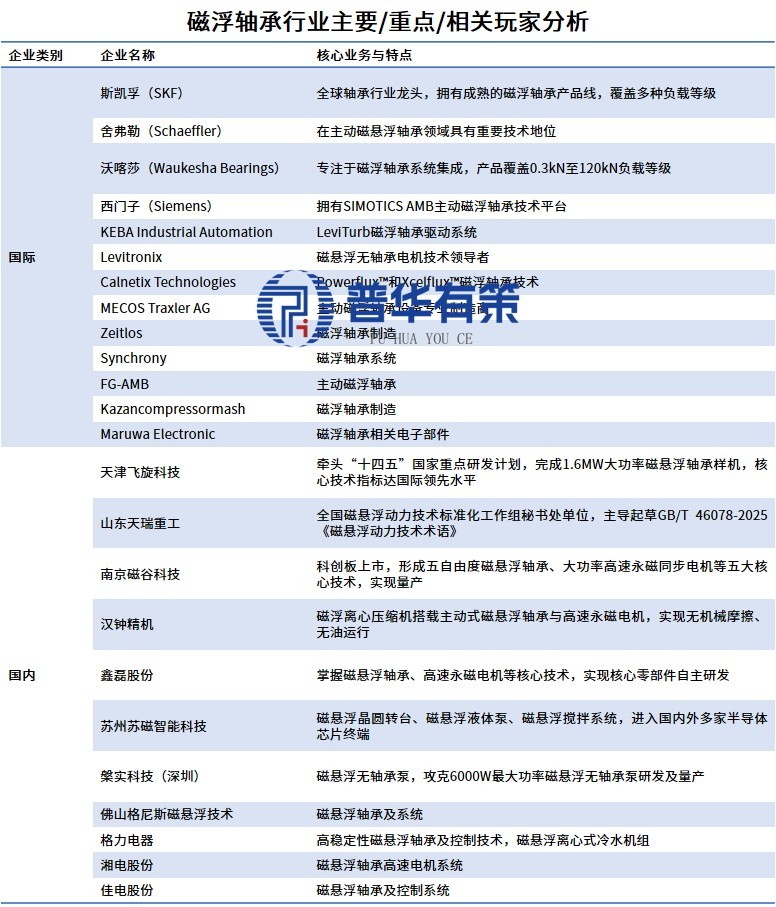The width and height of the screenshot is (776, 907).
Task: Select the Synchrony row name
Action: coord(134,359)
